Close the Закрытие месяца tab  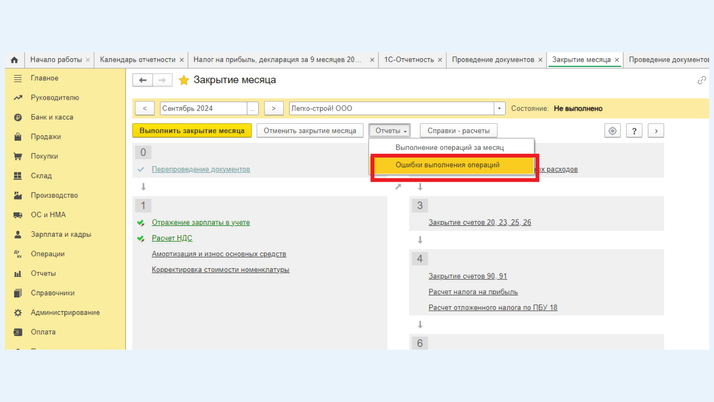617,60
